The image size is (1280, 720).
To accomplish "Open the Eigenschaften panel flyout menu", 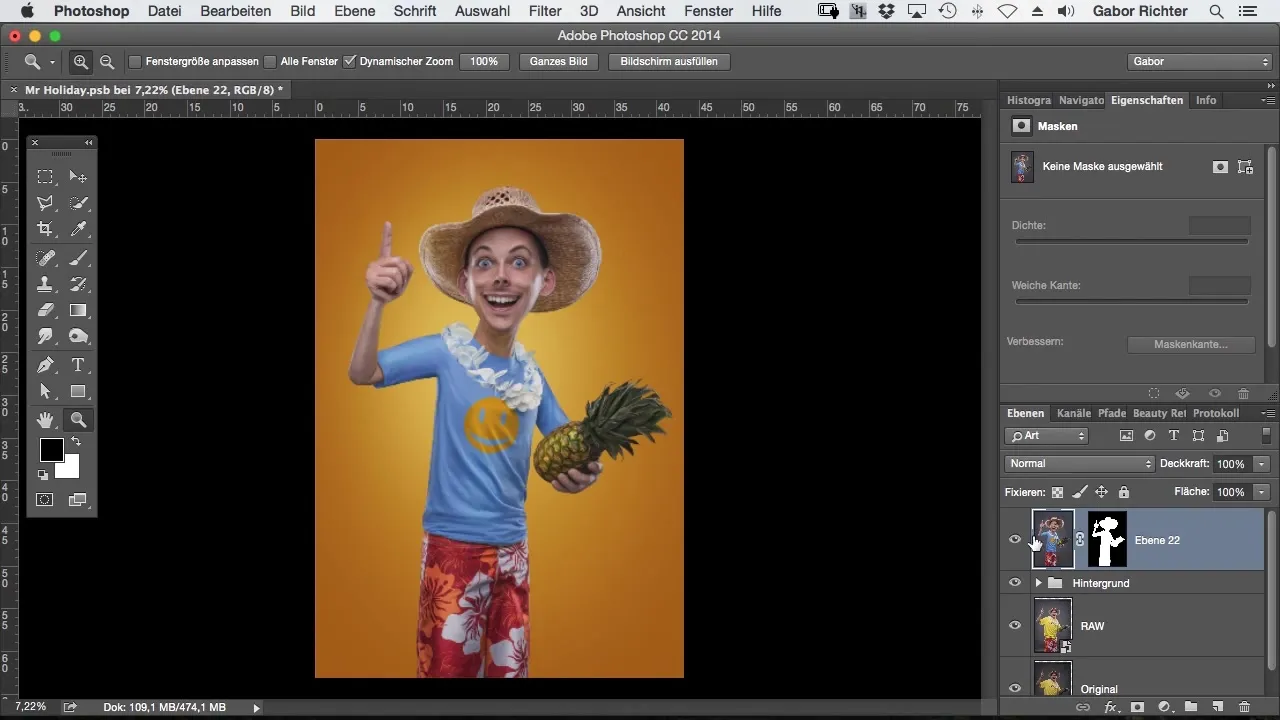I will pyautogui.click(x=1268, y=100).
